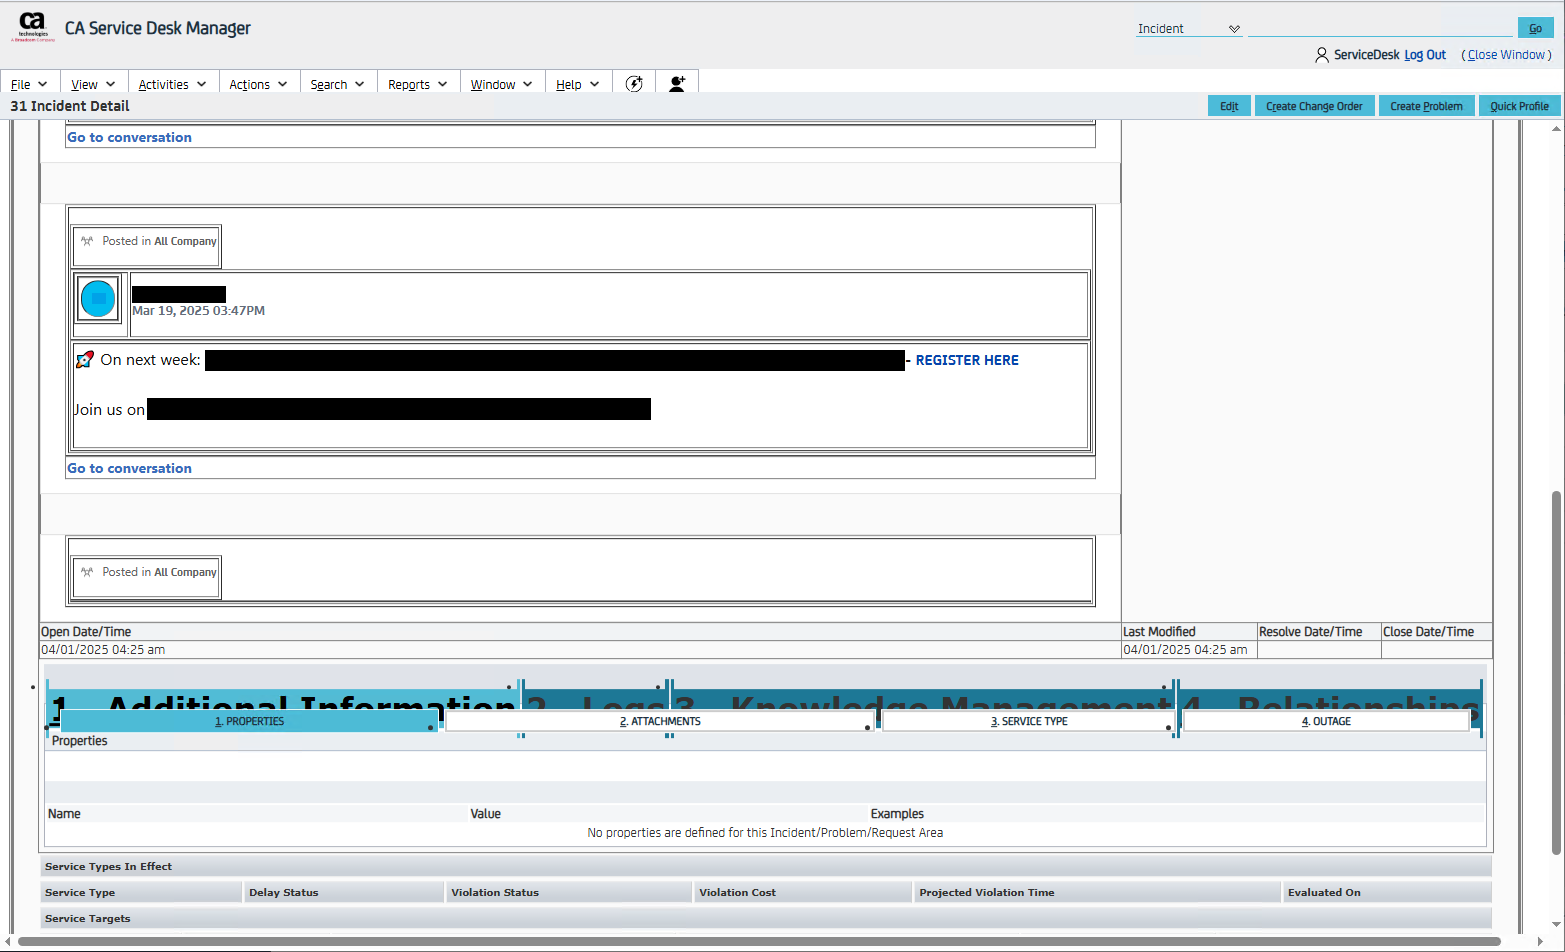
Task: Switch to the Attachments tab
Action: coord(660,721)
